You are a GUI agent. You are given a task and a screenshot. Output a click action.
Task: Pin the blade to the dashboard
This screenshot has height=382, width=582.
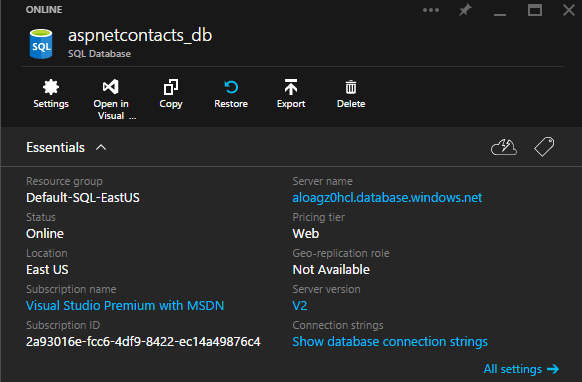coord(465,10)
